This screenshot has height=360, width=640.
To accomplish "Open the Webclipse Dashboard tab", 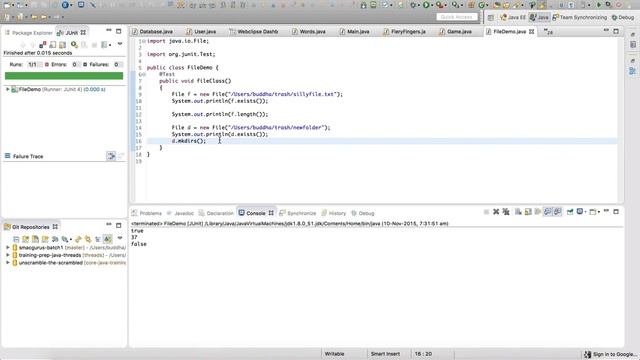I will [254, 31].
